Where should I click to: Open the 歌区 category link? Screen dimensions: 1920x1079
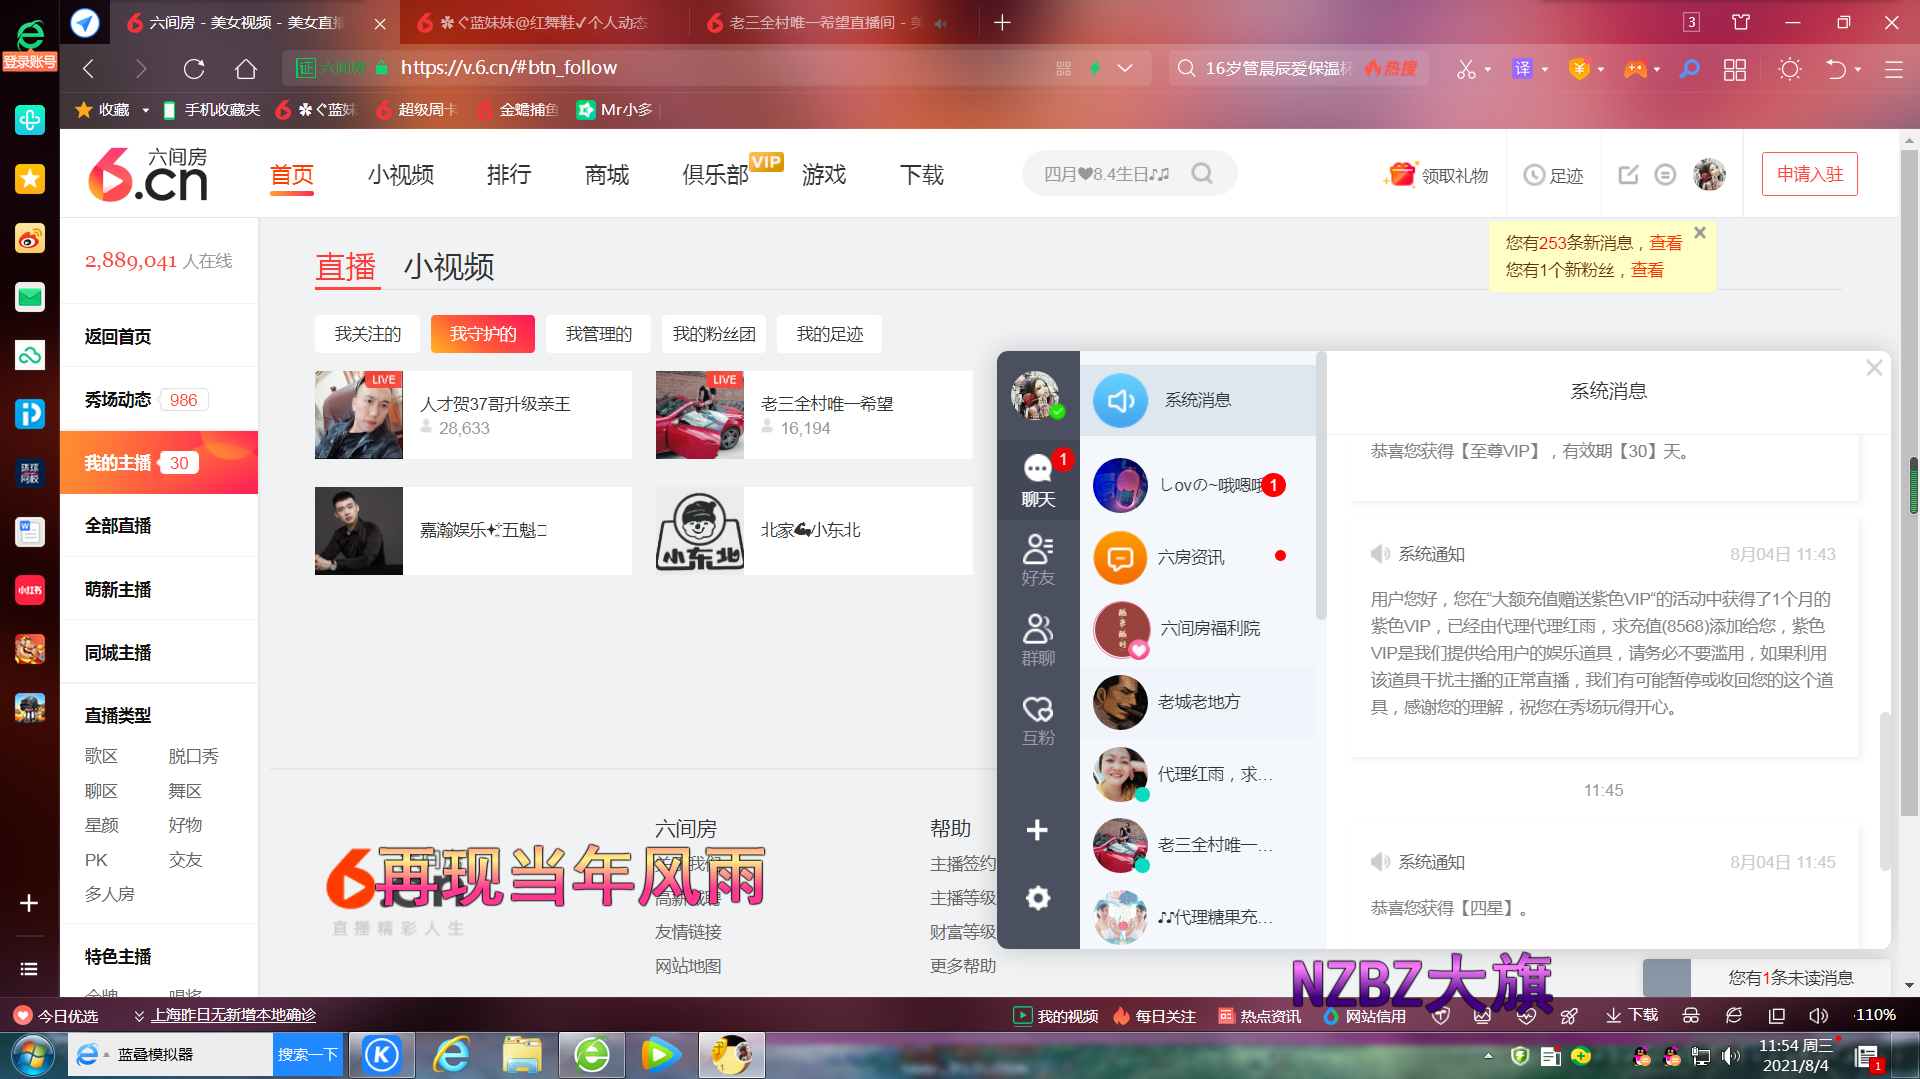(101, 757)
